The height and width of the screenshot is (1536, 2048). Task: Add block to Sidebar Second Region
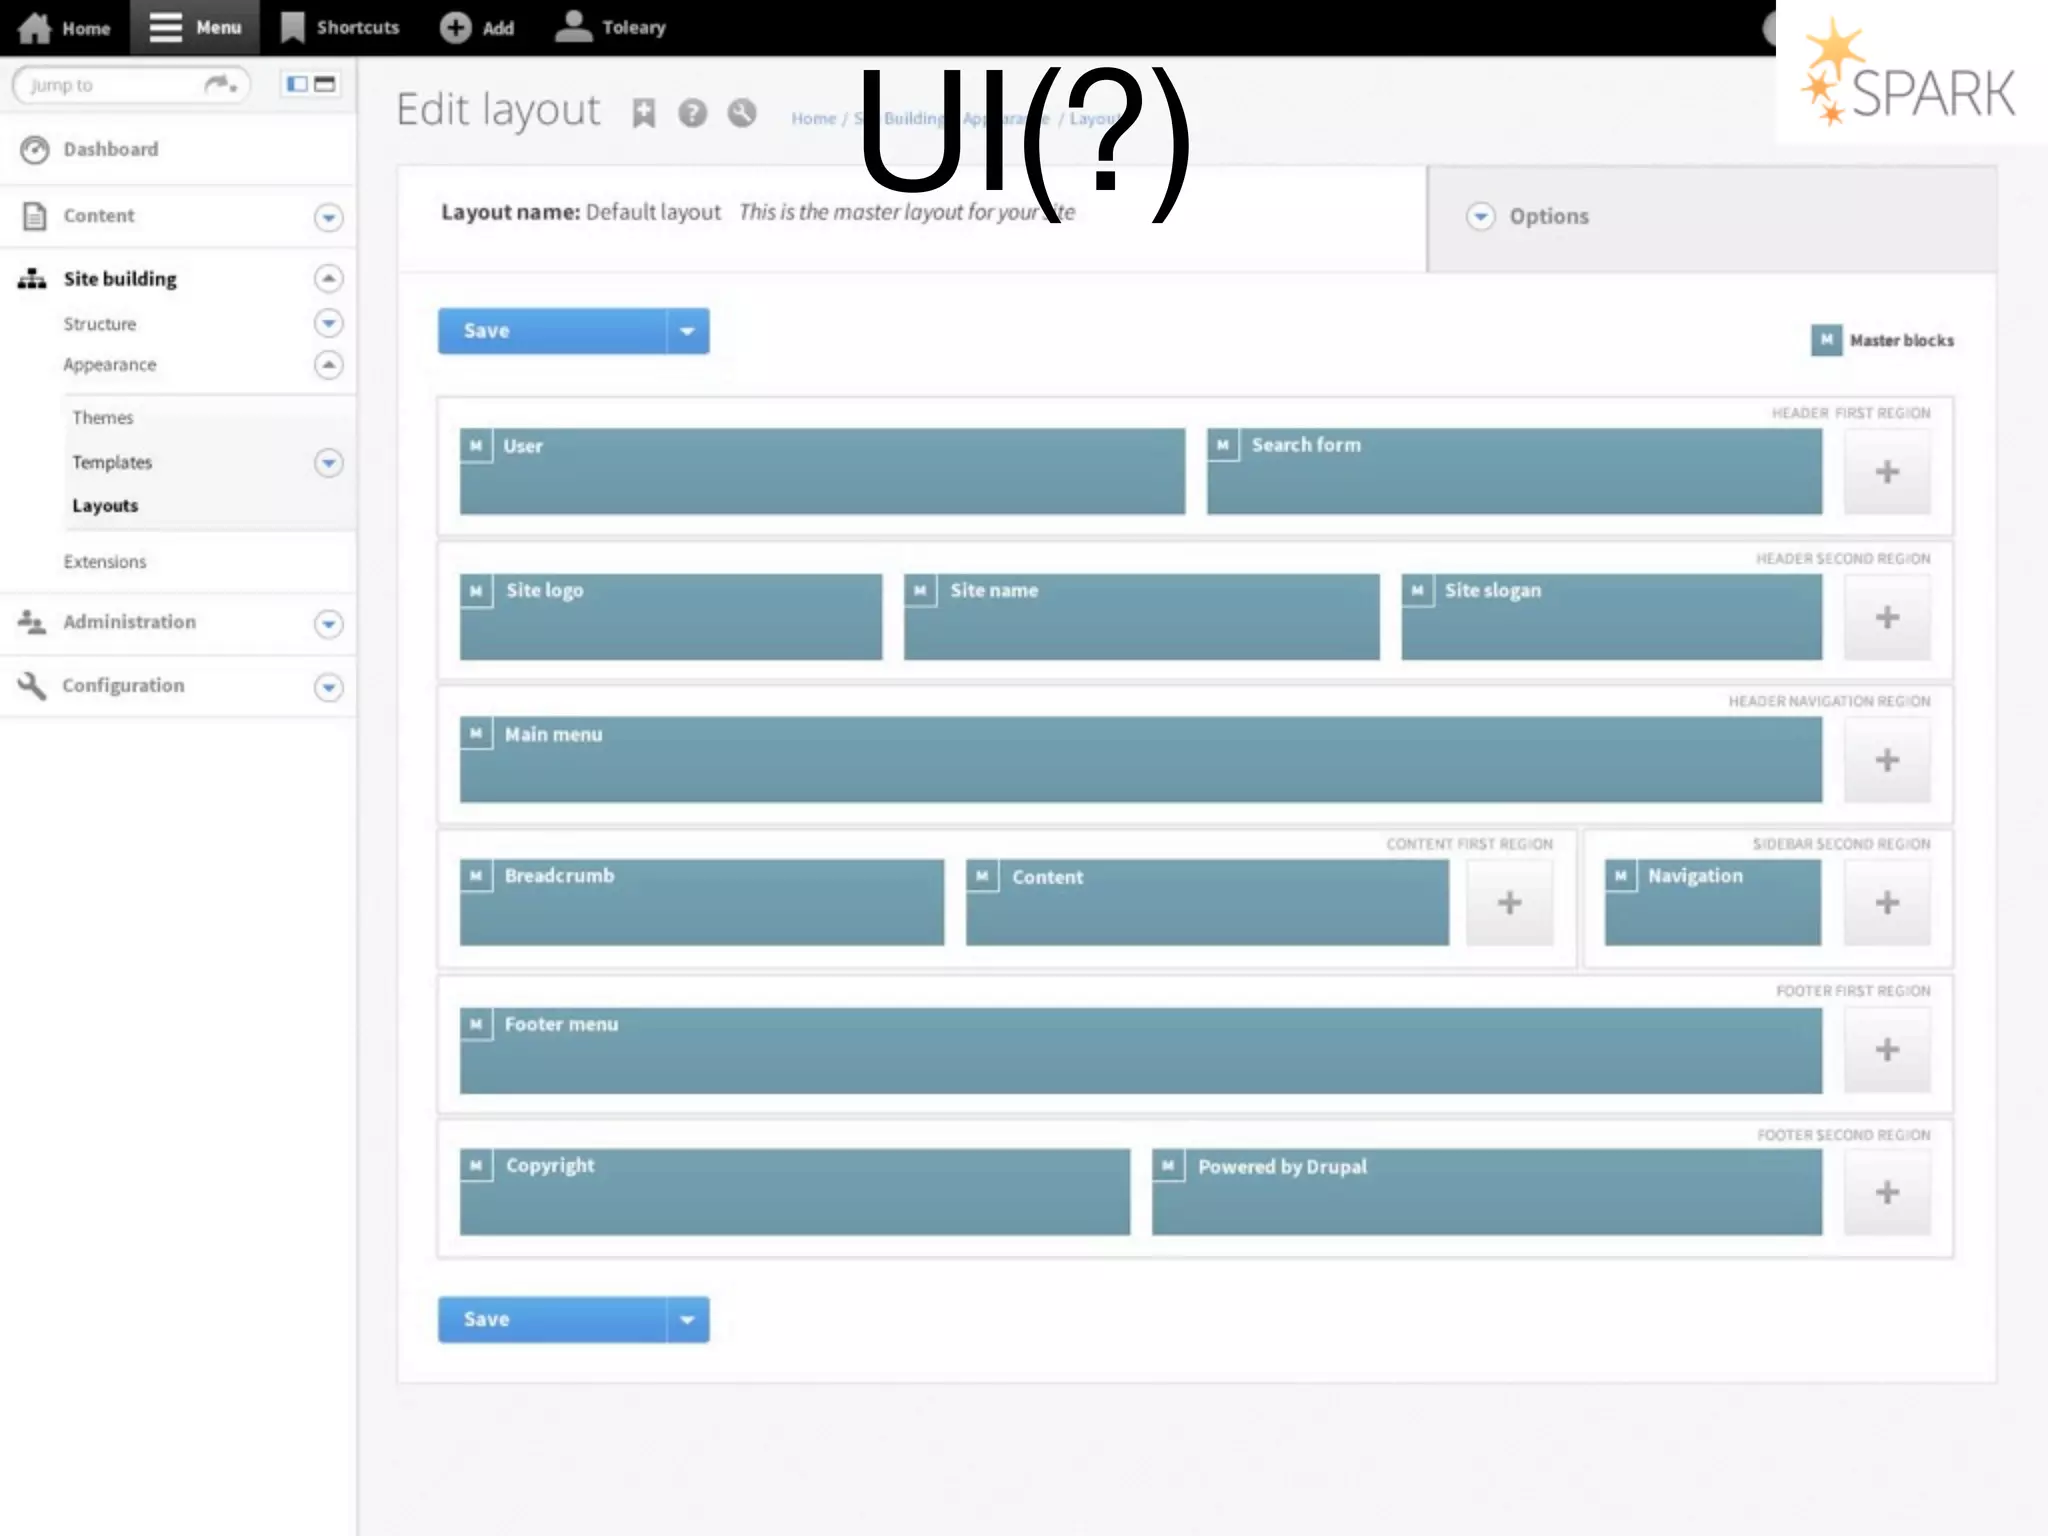[x=1887, y=903]
